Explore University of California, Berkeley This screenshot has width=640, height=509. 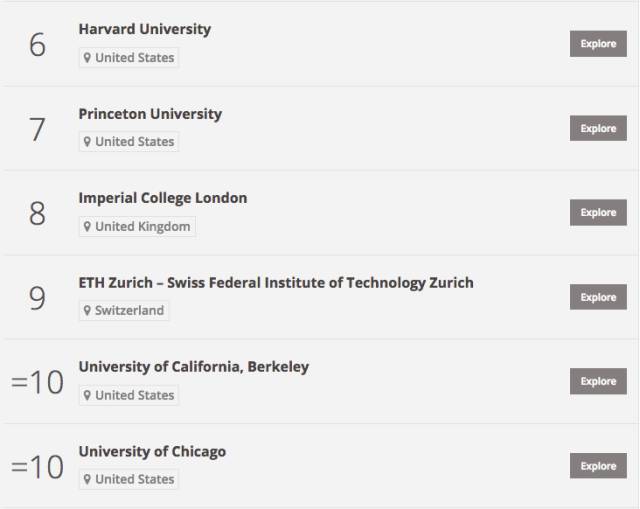click(x=598, y=381)
